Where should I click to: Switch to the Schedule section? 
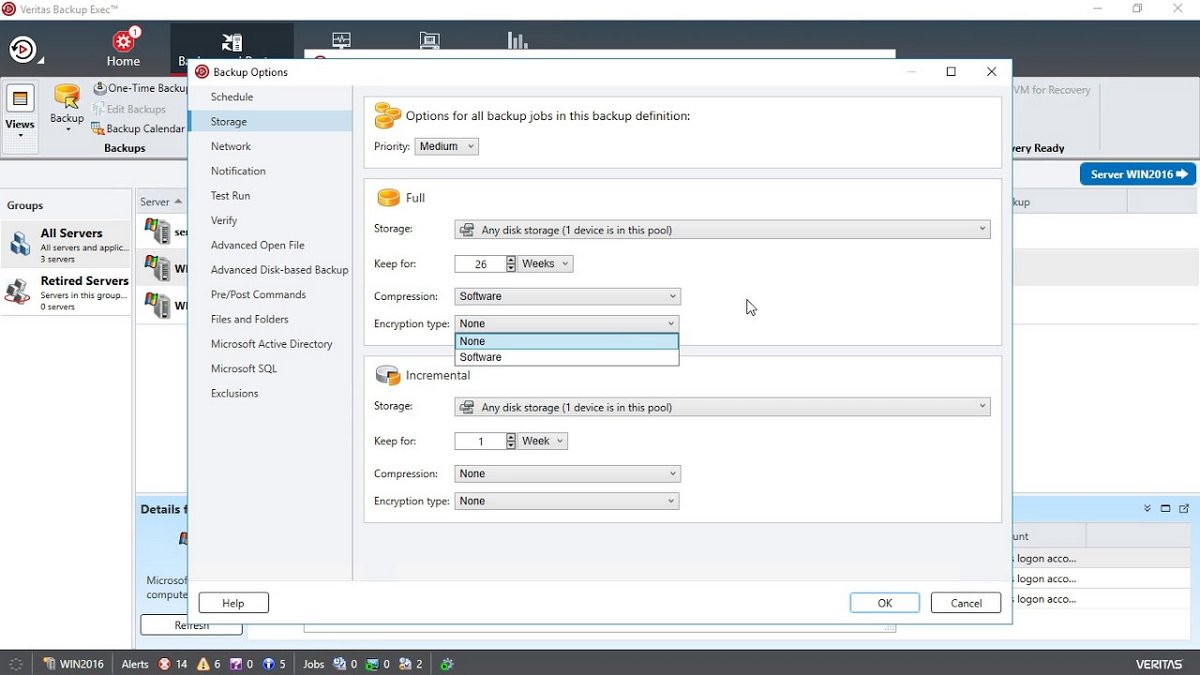[x=232, y=97]
